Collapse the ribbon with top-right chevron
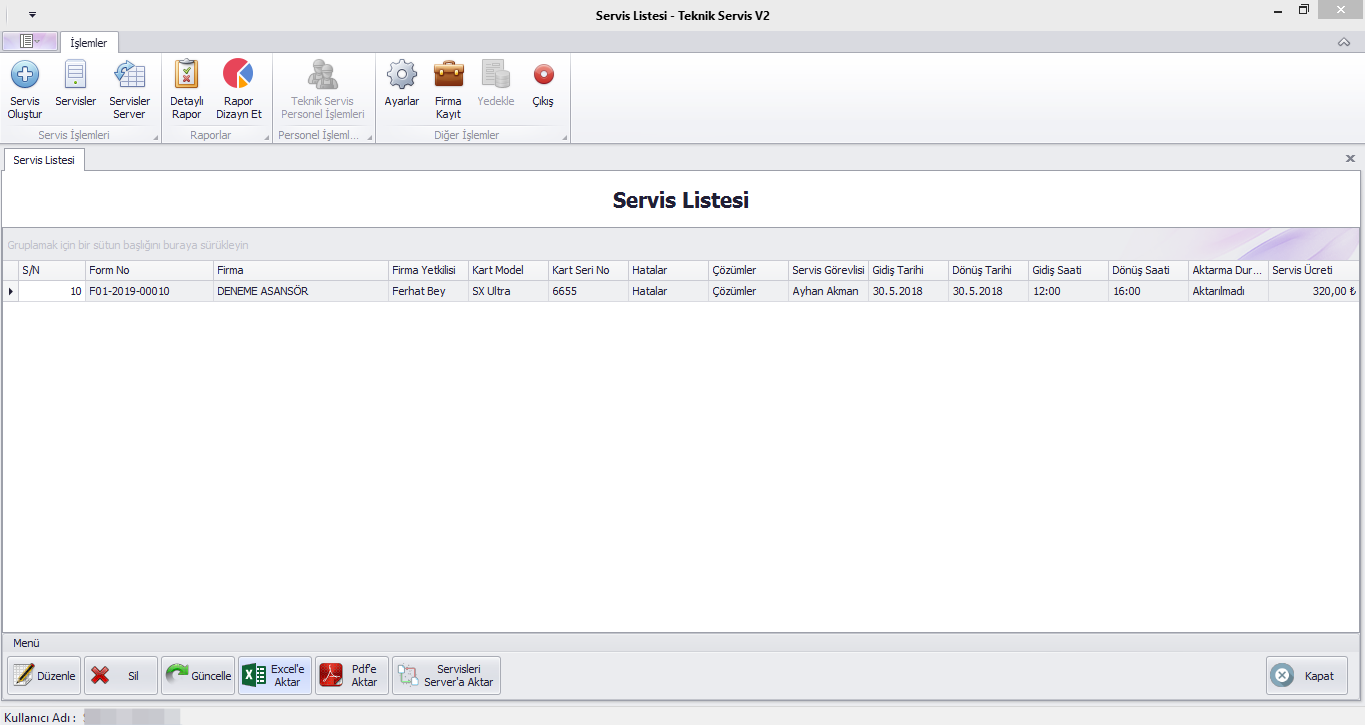Viewport: 1365px width, 725px height. tap(1344, 42)
